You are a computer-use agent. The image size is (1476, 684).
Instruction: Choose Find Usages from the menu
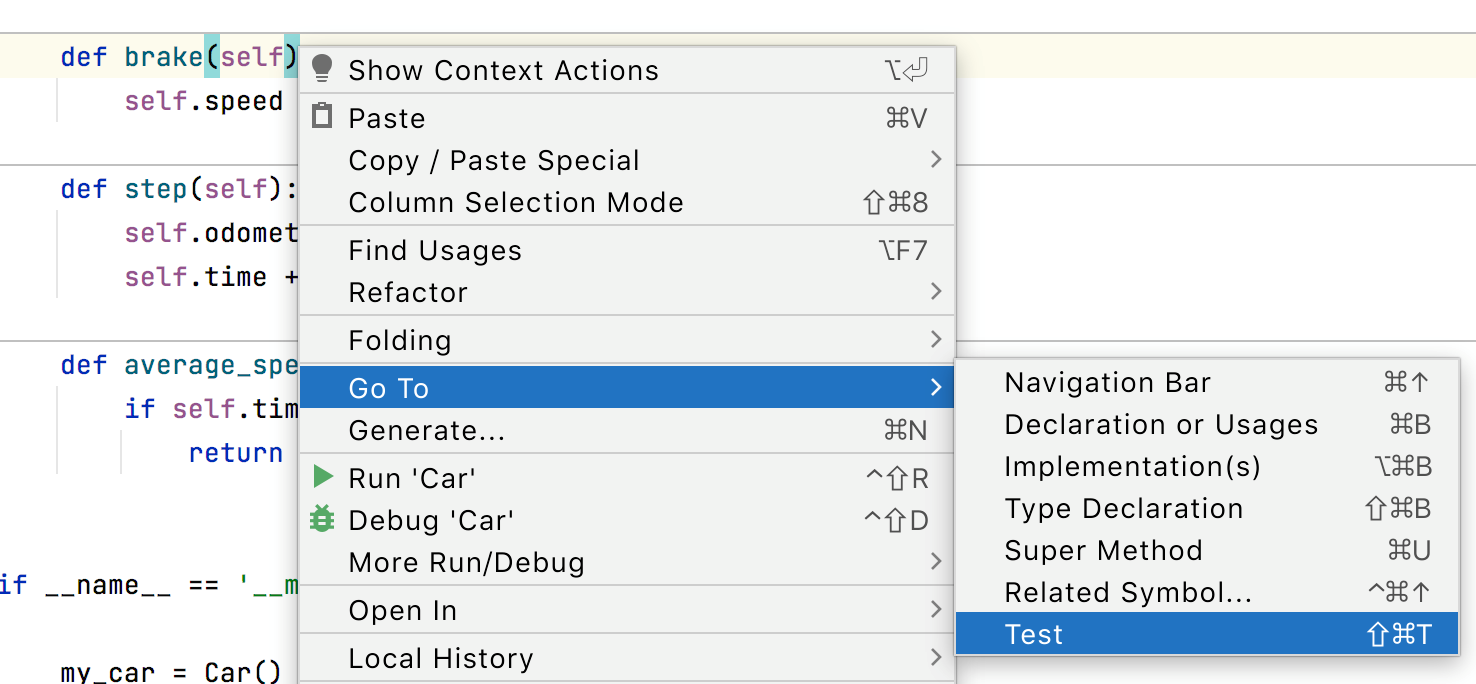[435, 250]
